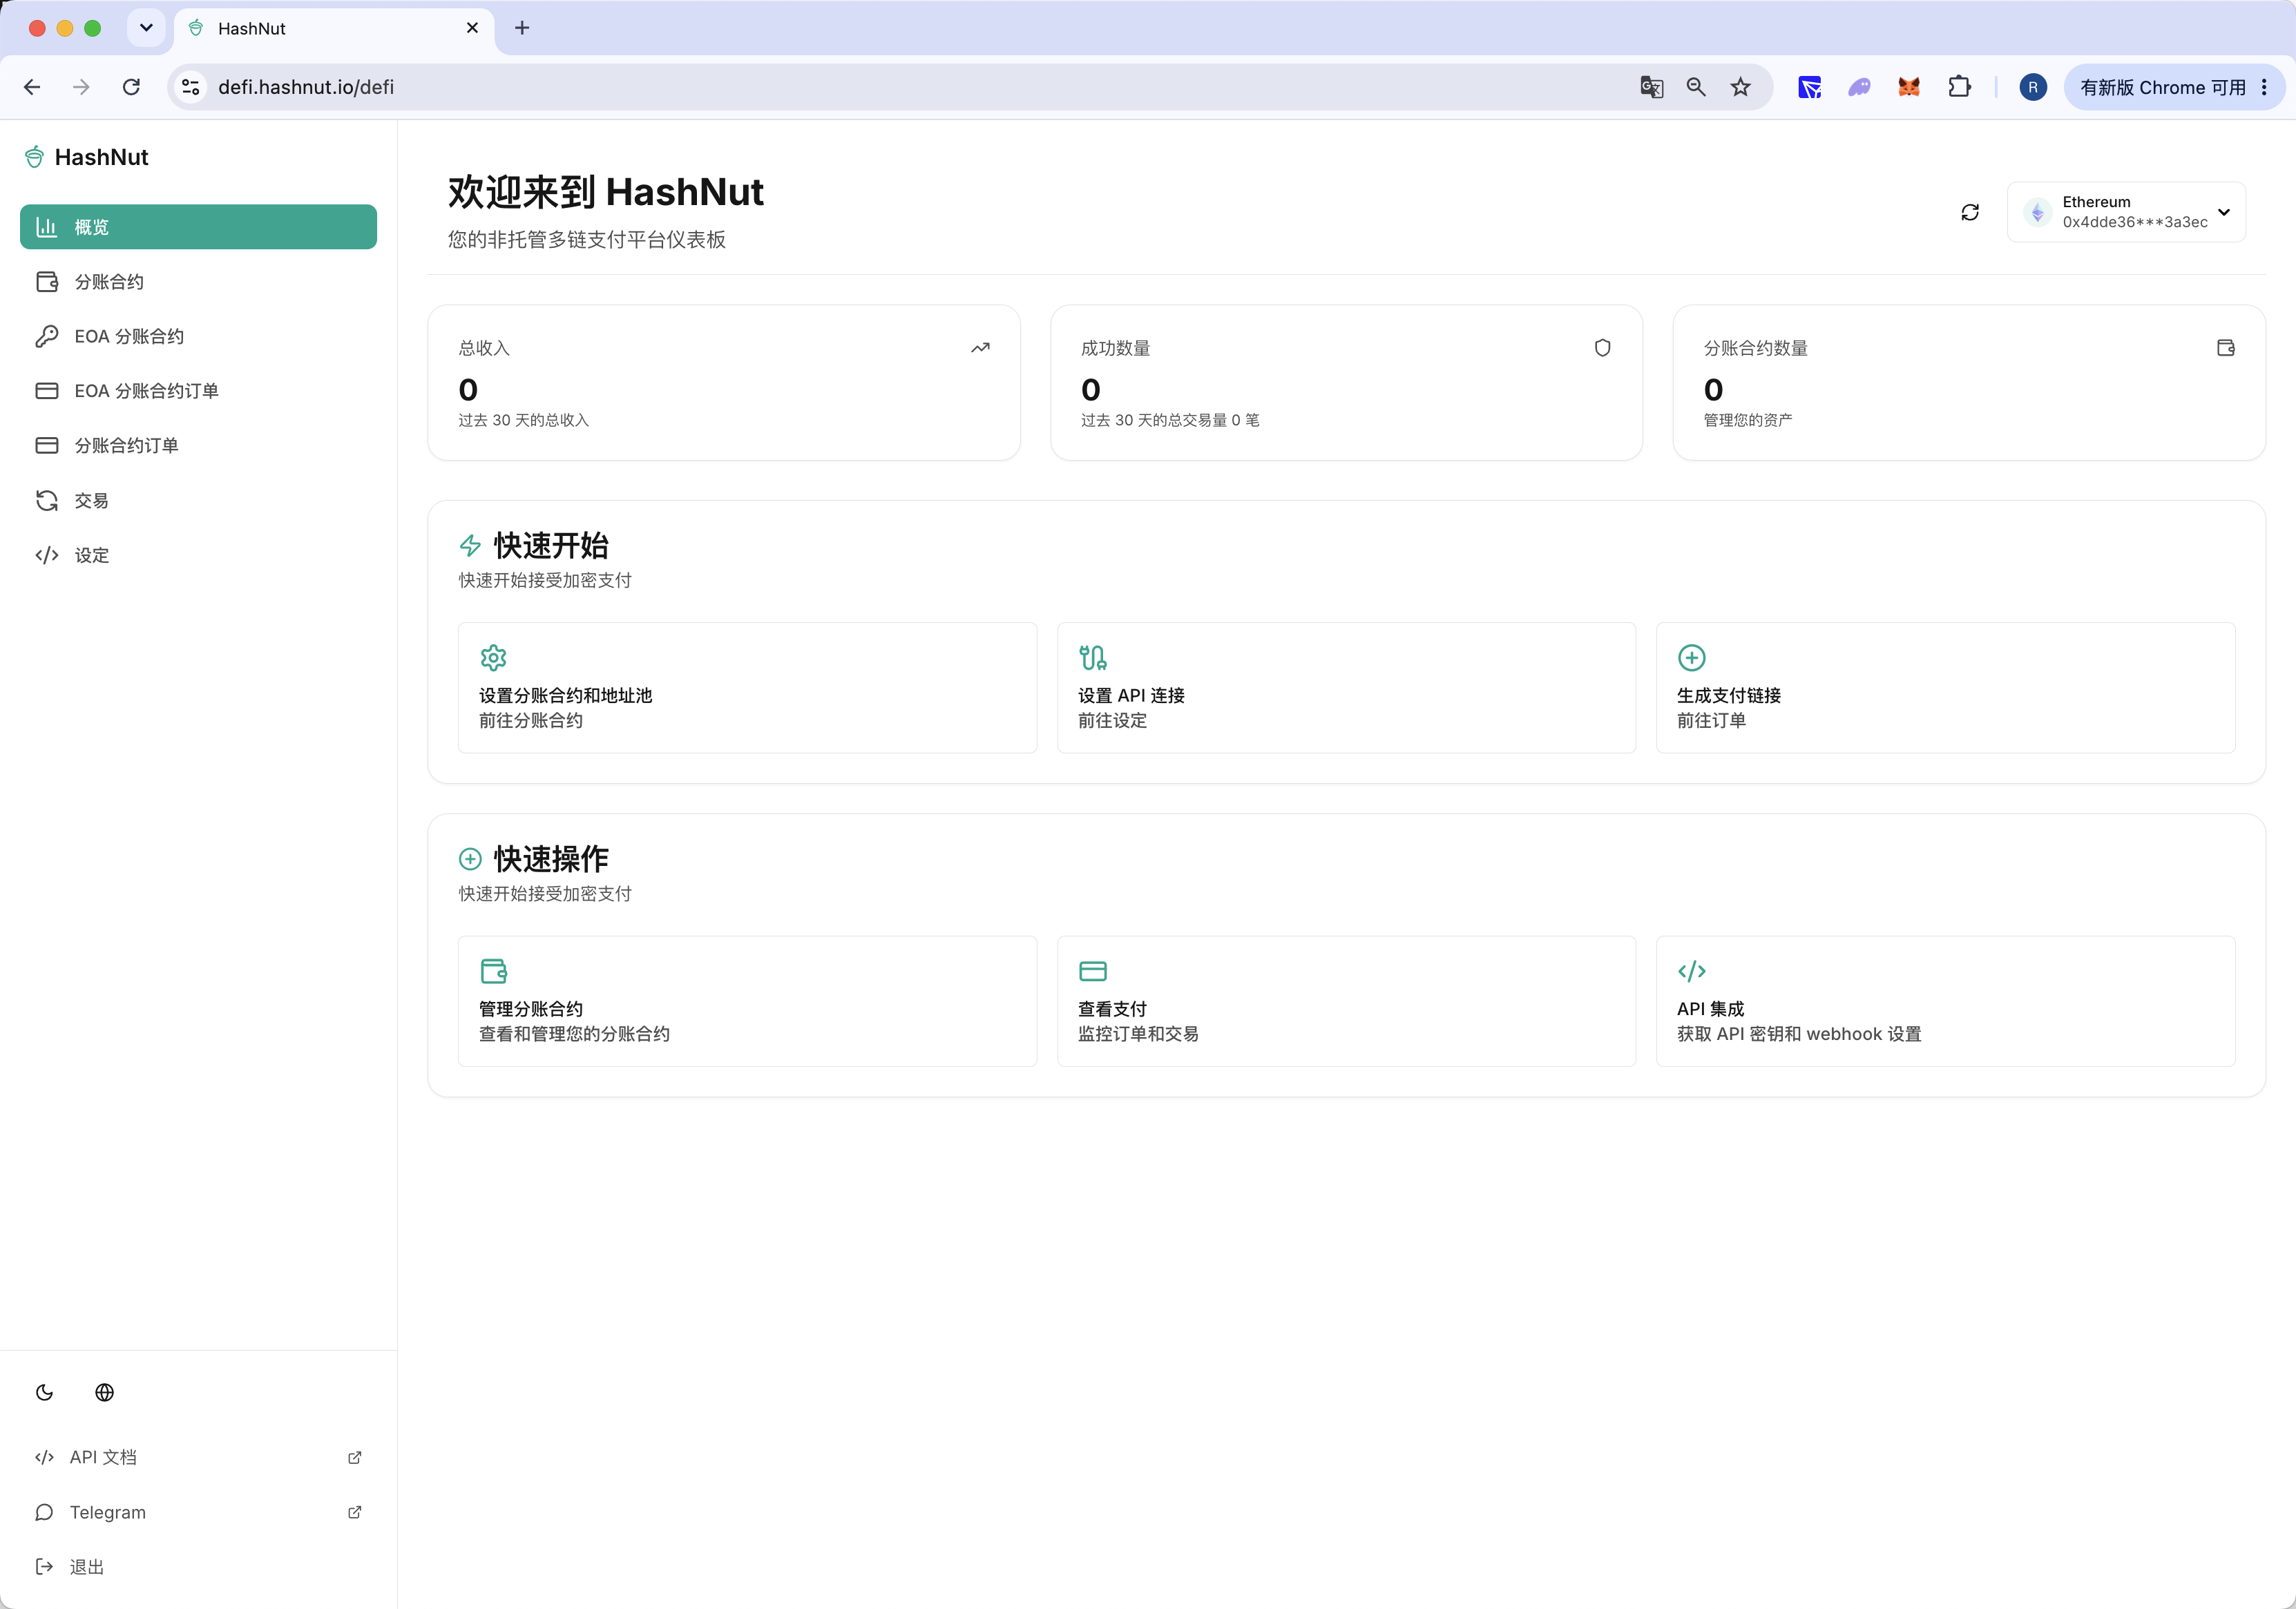
Task: Expand the tab search dropdown arrow
Action: point(146,28)
